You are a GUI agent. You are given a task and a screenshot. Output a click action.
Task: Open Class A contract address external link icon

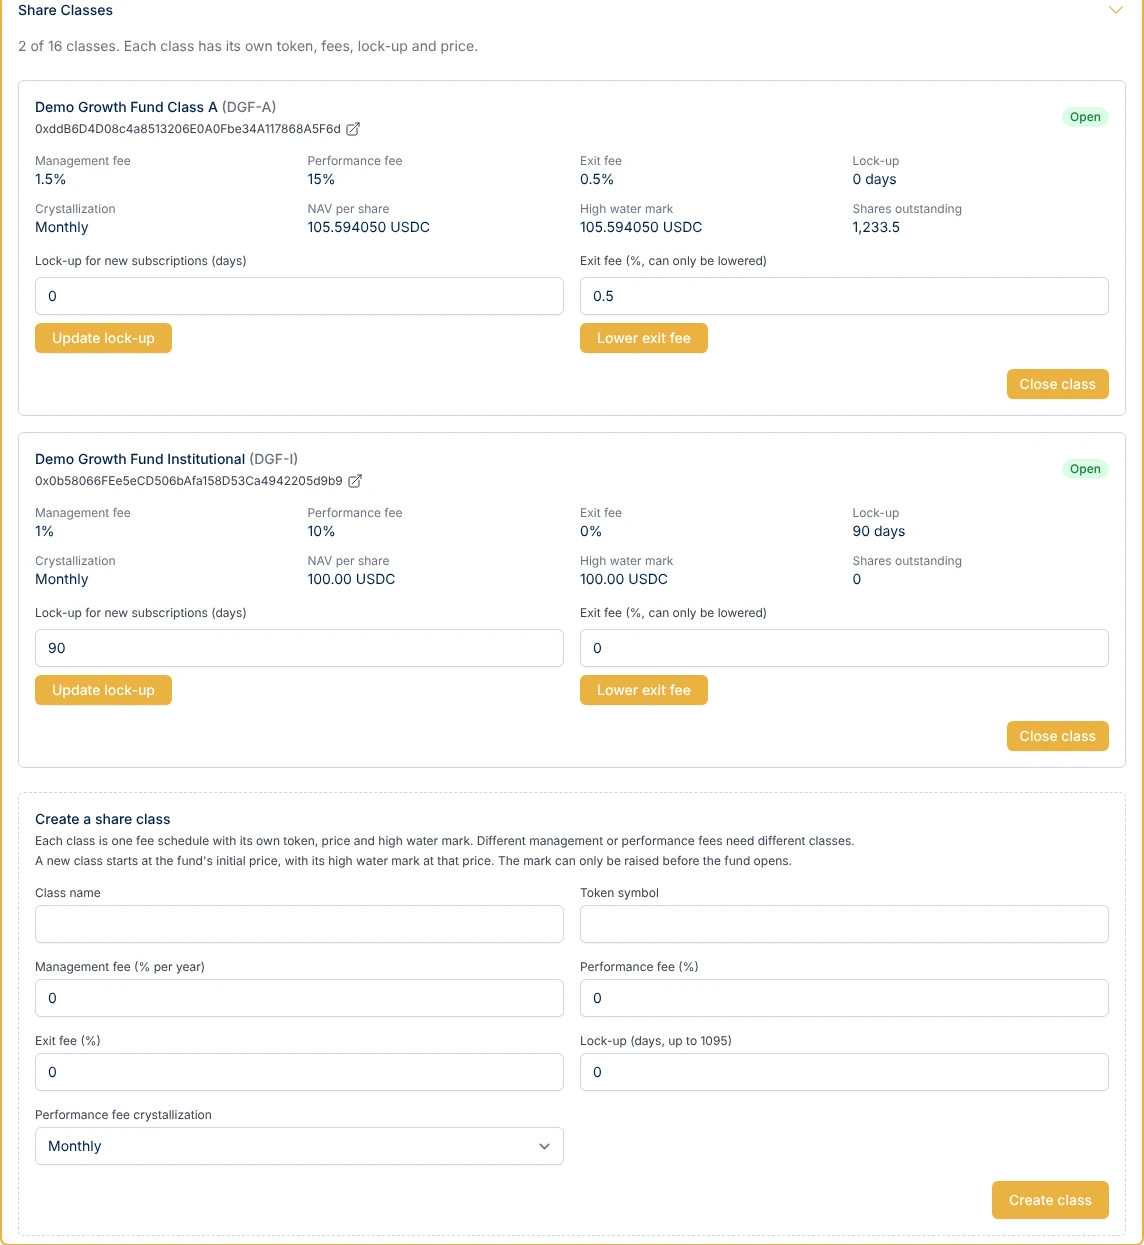[353, 129]
